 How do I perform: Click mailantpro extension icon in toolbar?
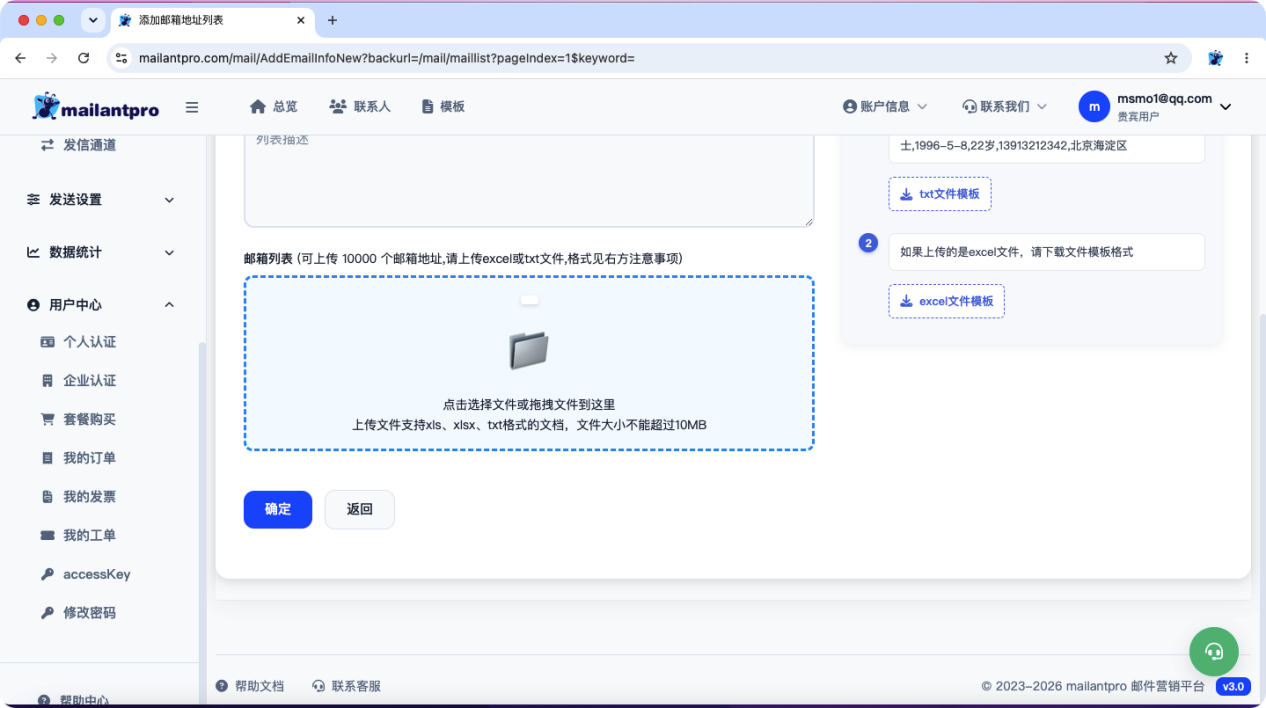[x=1215, y=58]
